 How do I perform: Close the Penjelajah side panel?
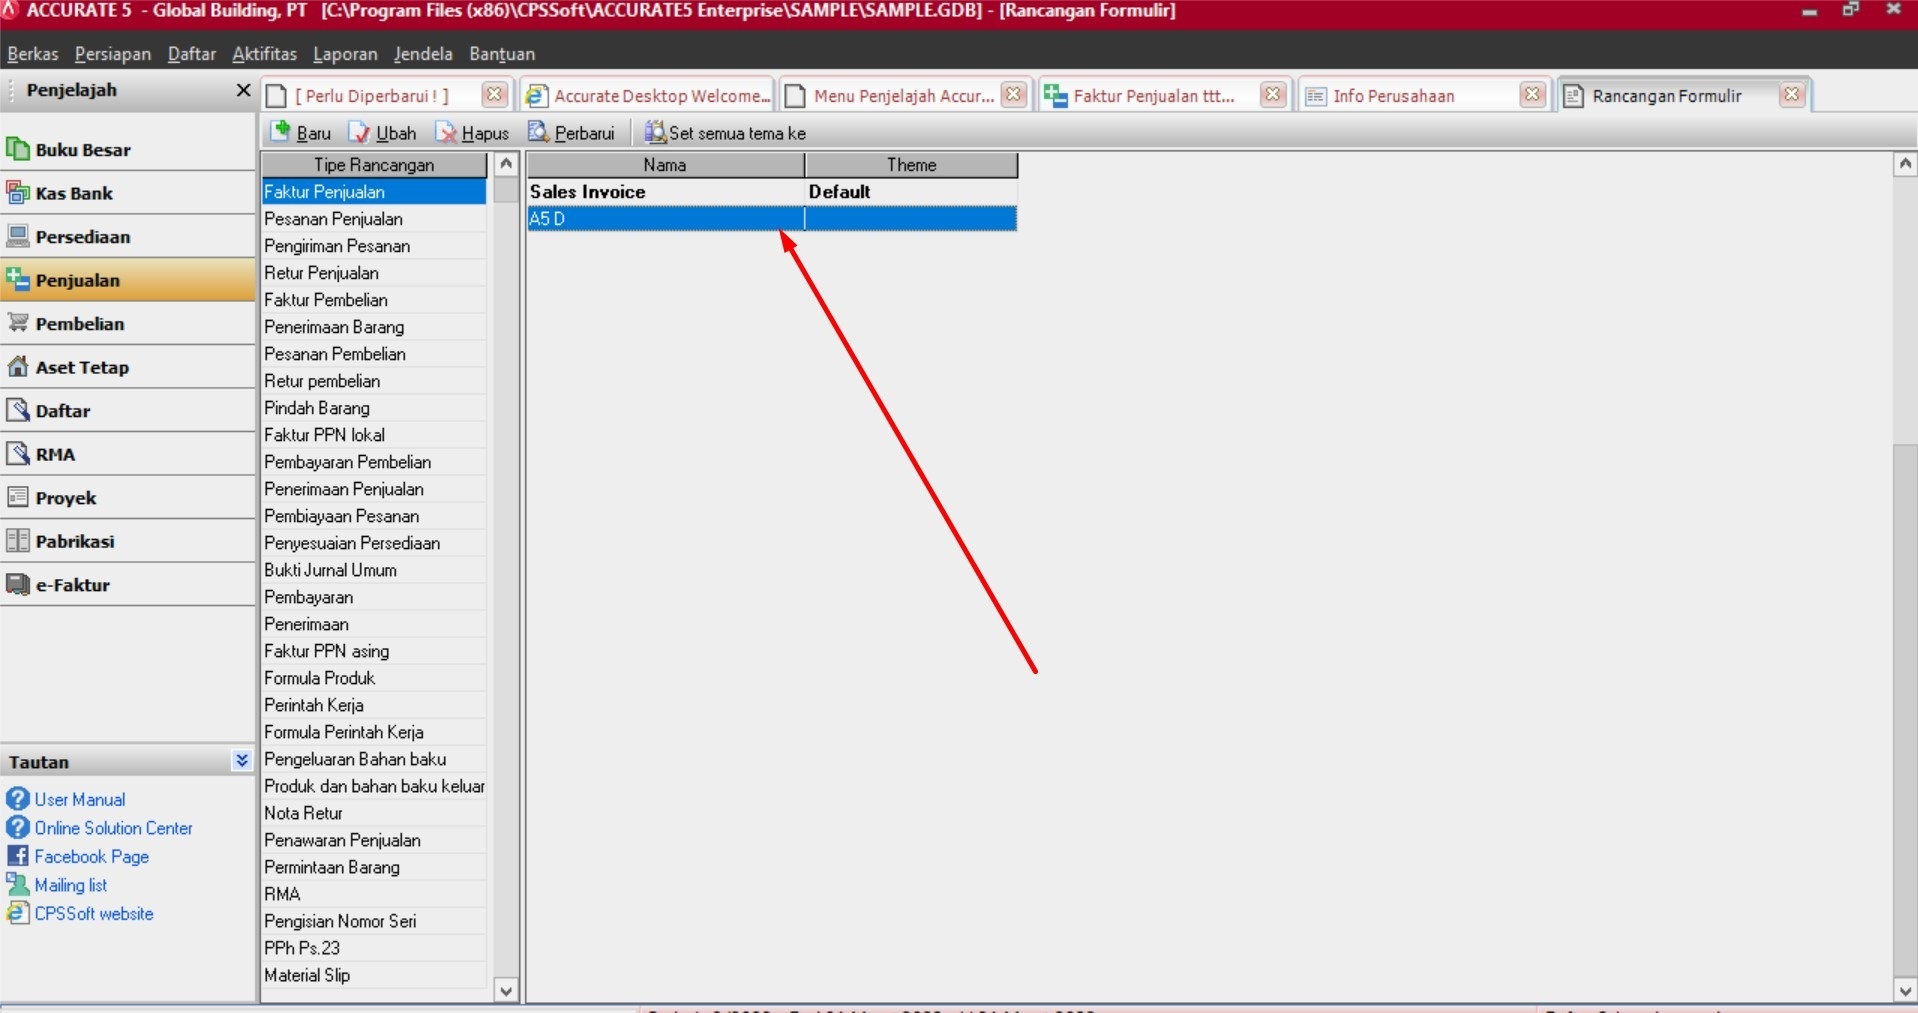click(243, 90)
